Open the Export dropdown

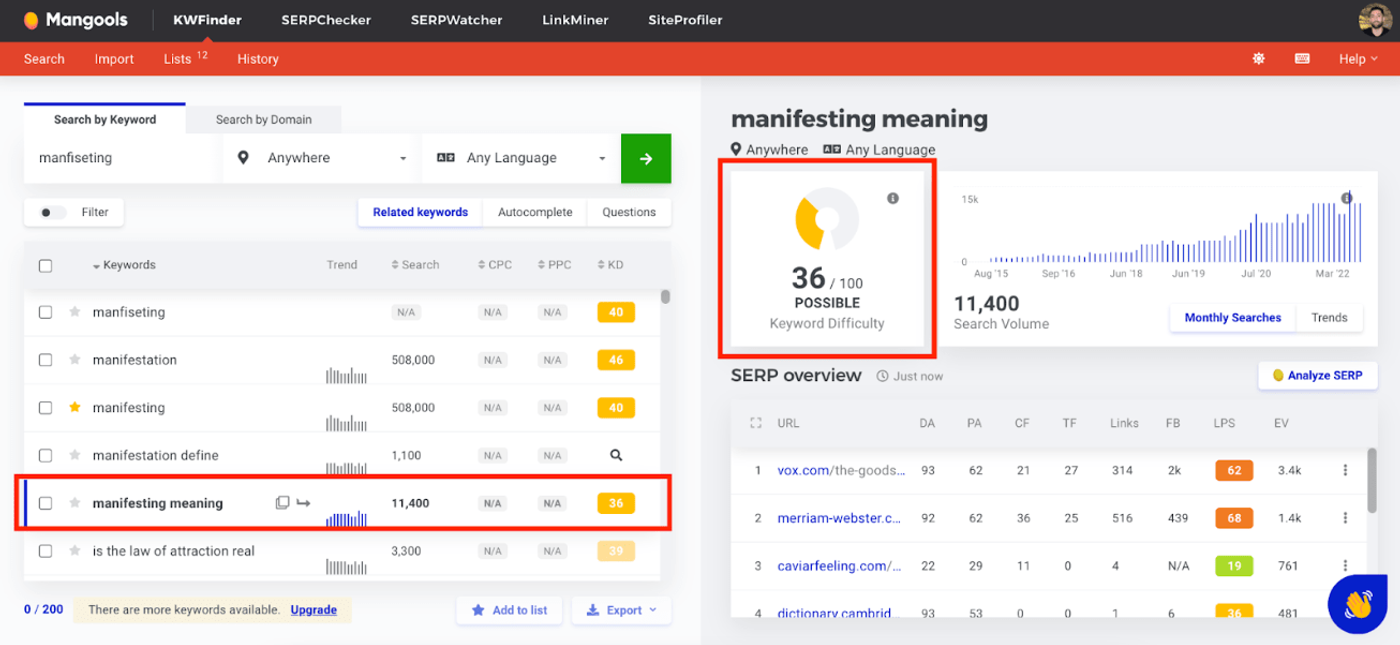click(x=621, y=610)
